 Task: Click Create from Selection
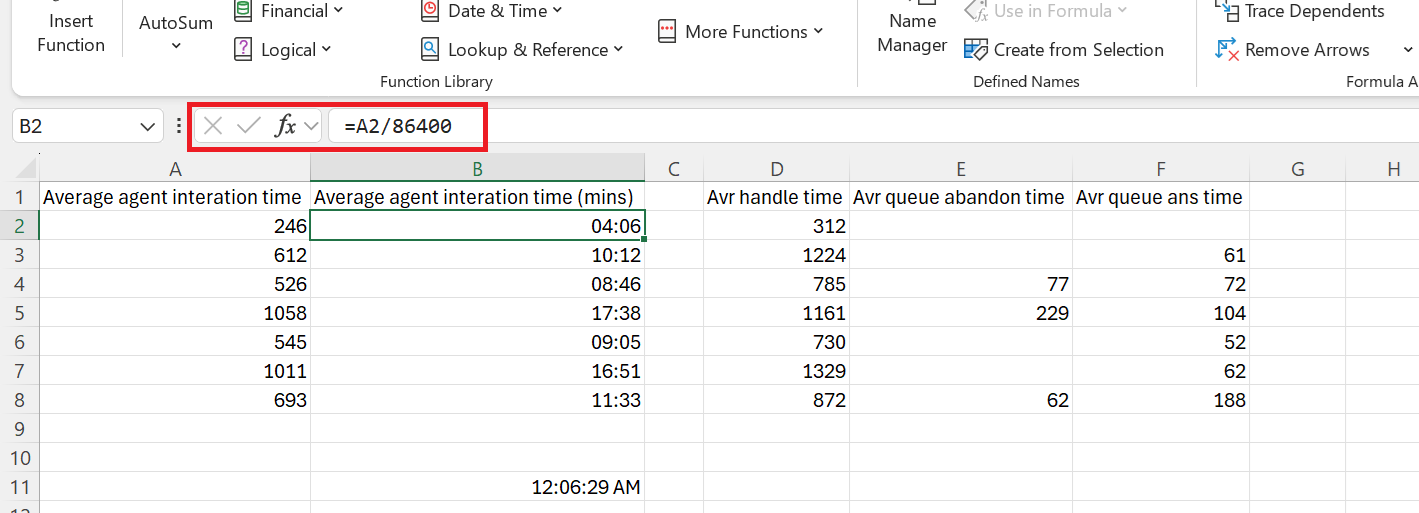1064,50
